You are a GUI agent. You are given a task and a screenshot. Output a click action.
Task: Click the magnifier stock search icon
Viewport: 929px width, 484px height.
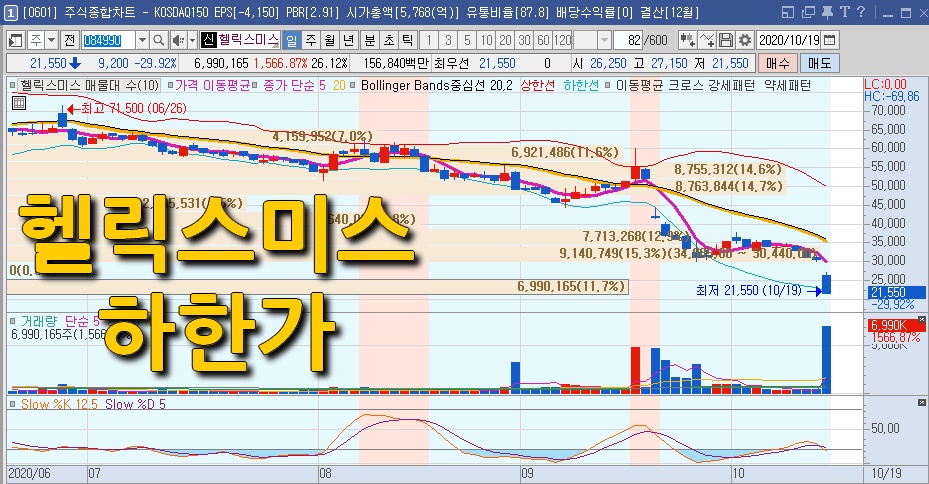[158, 40]
